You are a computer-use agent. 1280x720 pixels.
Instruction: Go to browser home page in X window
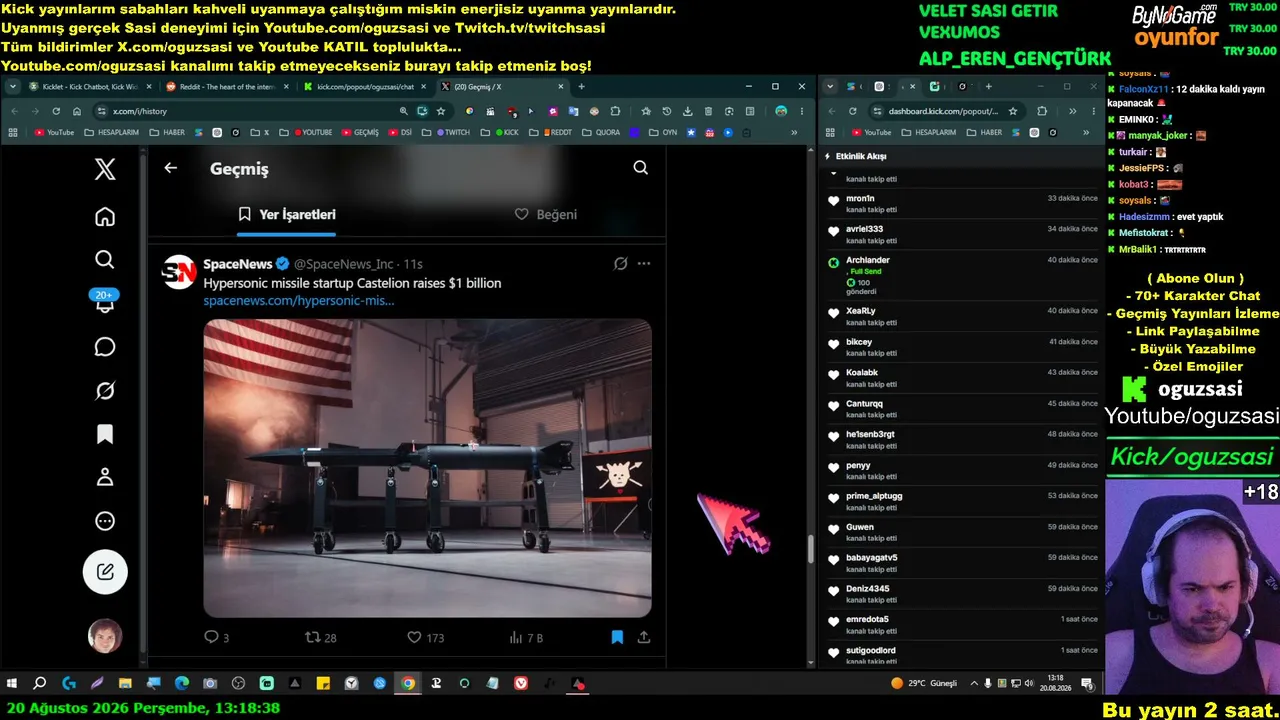click(x=78, y=111)
